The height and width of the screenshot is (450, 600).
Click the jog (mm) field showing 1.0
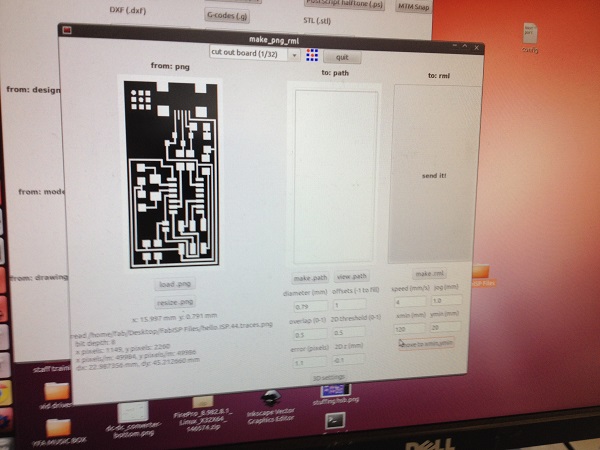[446, 300]
